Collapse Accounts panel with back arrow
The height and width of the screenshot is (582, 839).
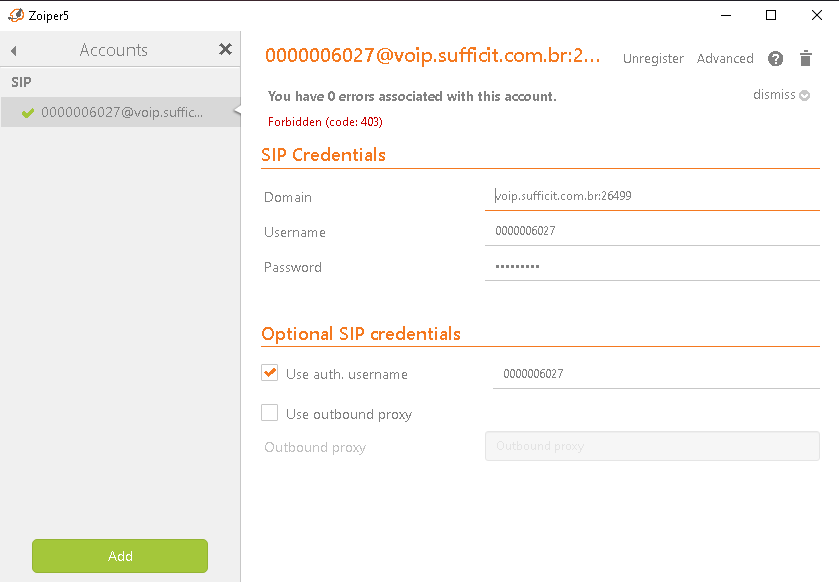coord(14,50)
